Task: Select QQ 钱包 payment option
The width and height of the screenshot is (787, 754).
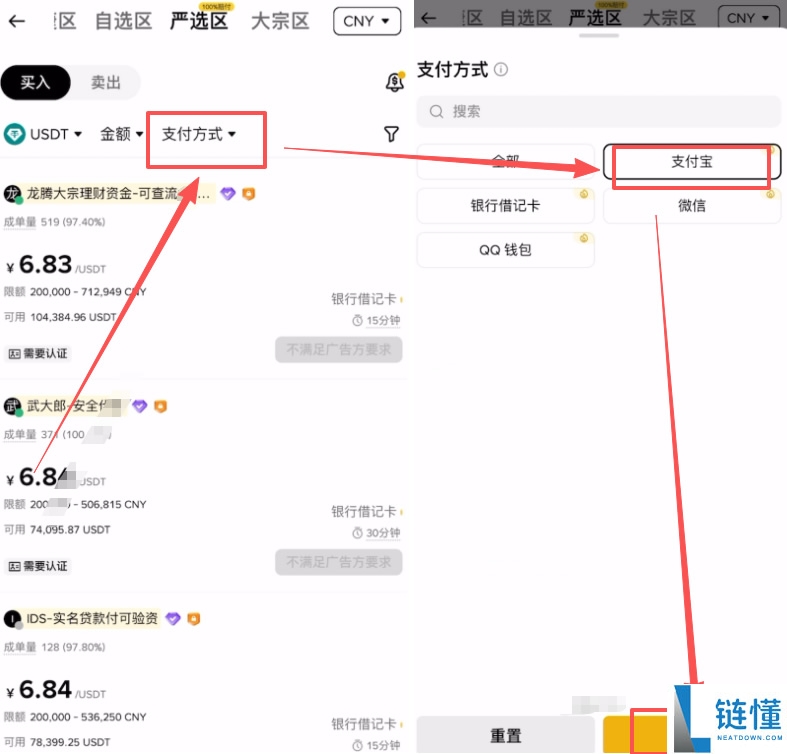Action: pyautogui.click(x=505, y=249)
